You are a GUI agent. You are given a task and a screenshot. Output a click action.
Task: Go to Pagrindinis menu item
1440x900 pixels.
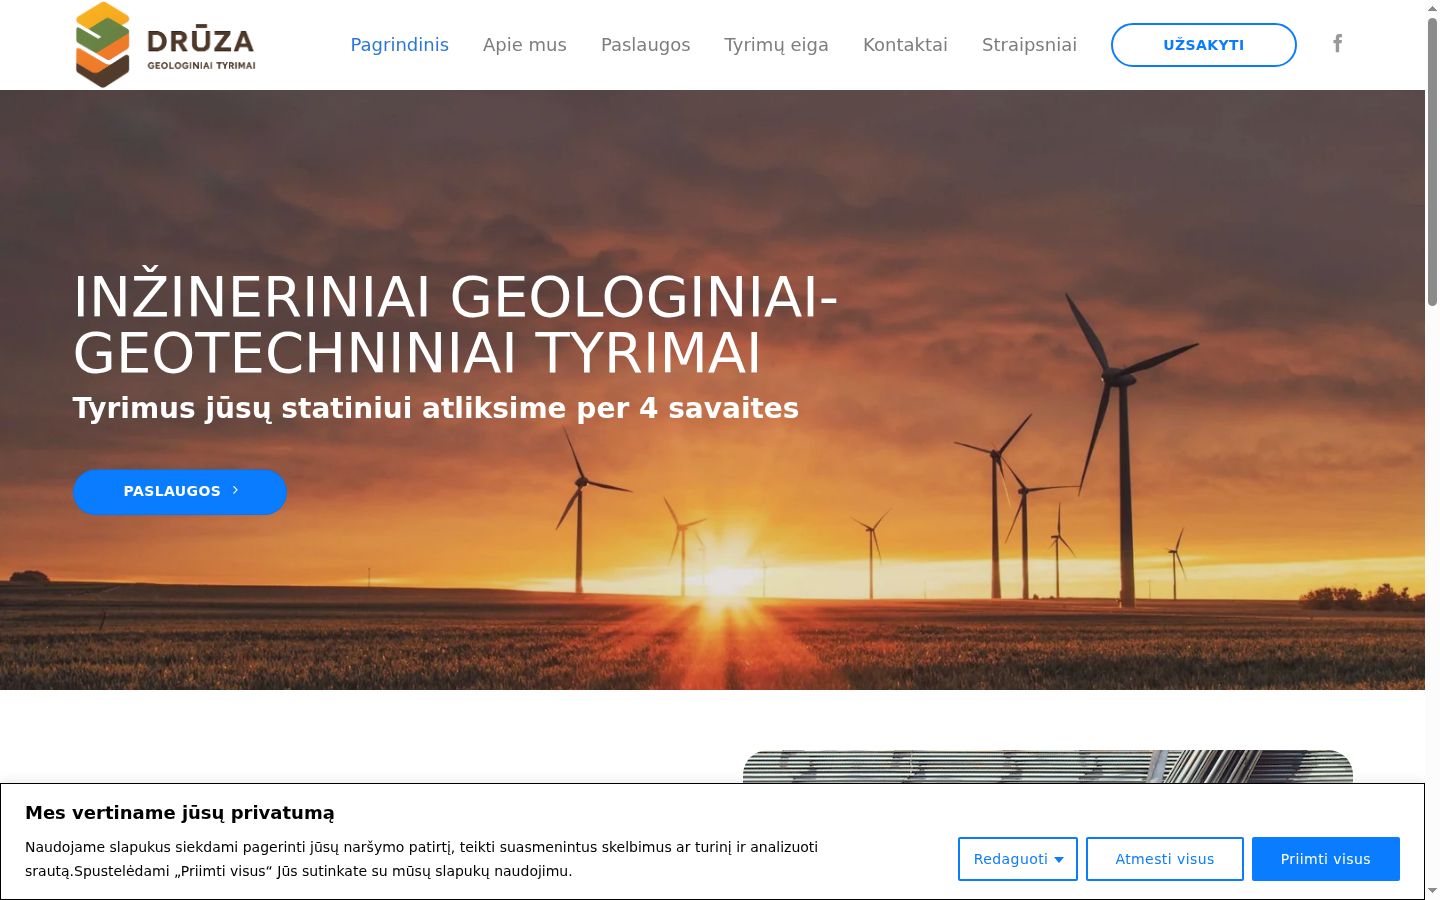(x=399, y=45)
